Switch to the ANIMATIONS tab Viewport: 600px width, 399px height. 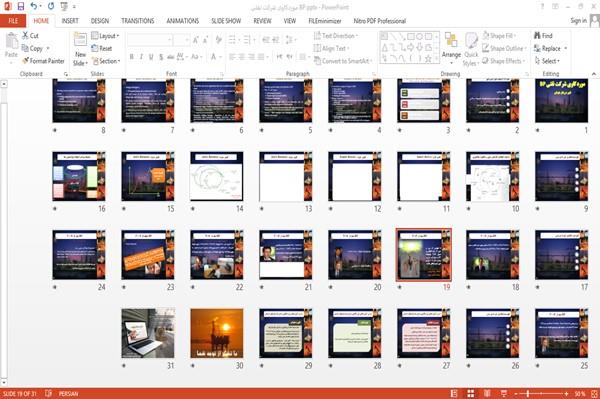(x=183, y=21)
